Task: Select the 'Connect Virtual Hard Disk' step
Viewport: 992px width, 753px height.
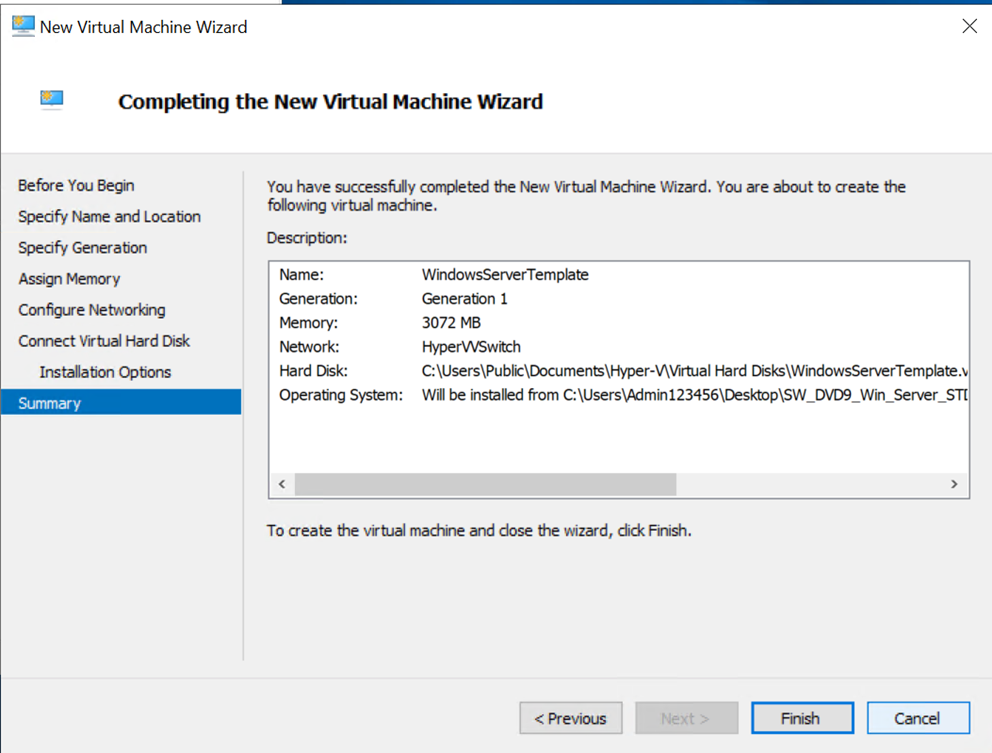Action: 104,341
